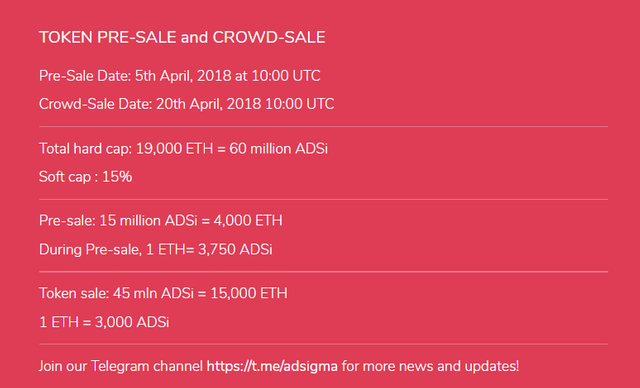The height and width of the screenshot is (388, 640).
Task: Click the divider above the Token sale line
Action: click(324, 272)
